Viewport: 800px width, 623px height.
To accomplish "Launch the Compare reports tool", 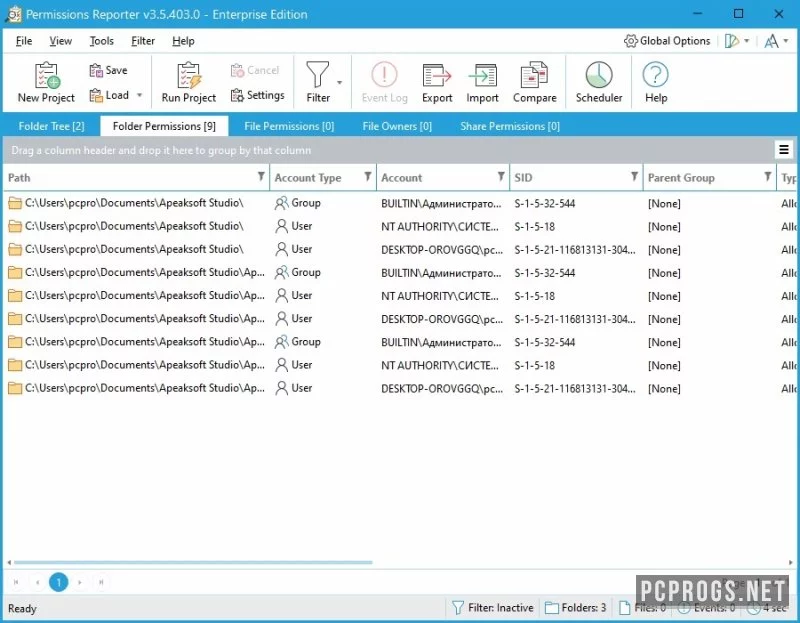I will (534, 82).
